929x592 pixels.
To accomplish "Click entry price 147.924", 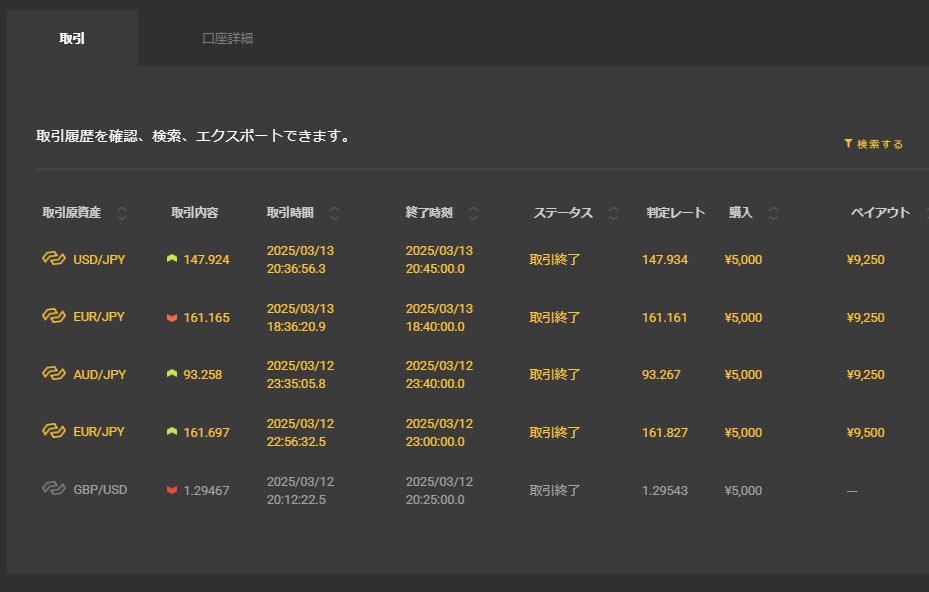I will [x=206, y=260].
